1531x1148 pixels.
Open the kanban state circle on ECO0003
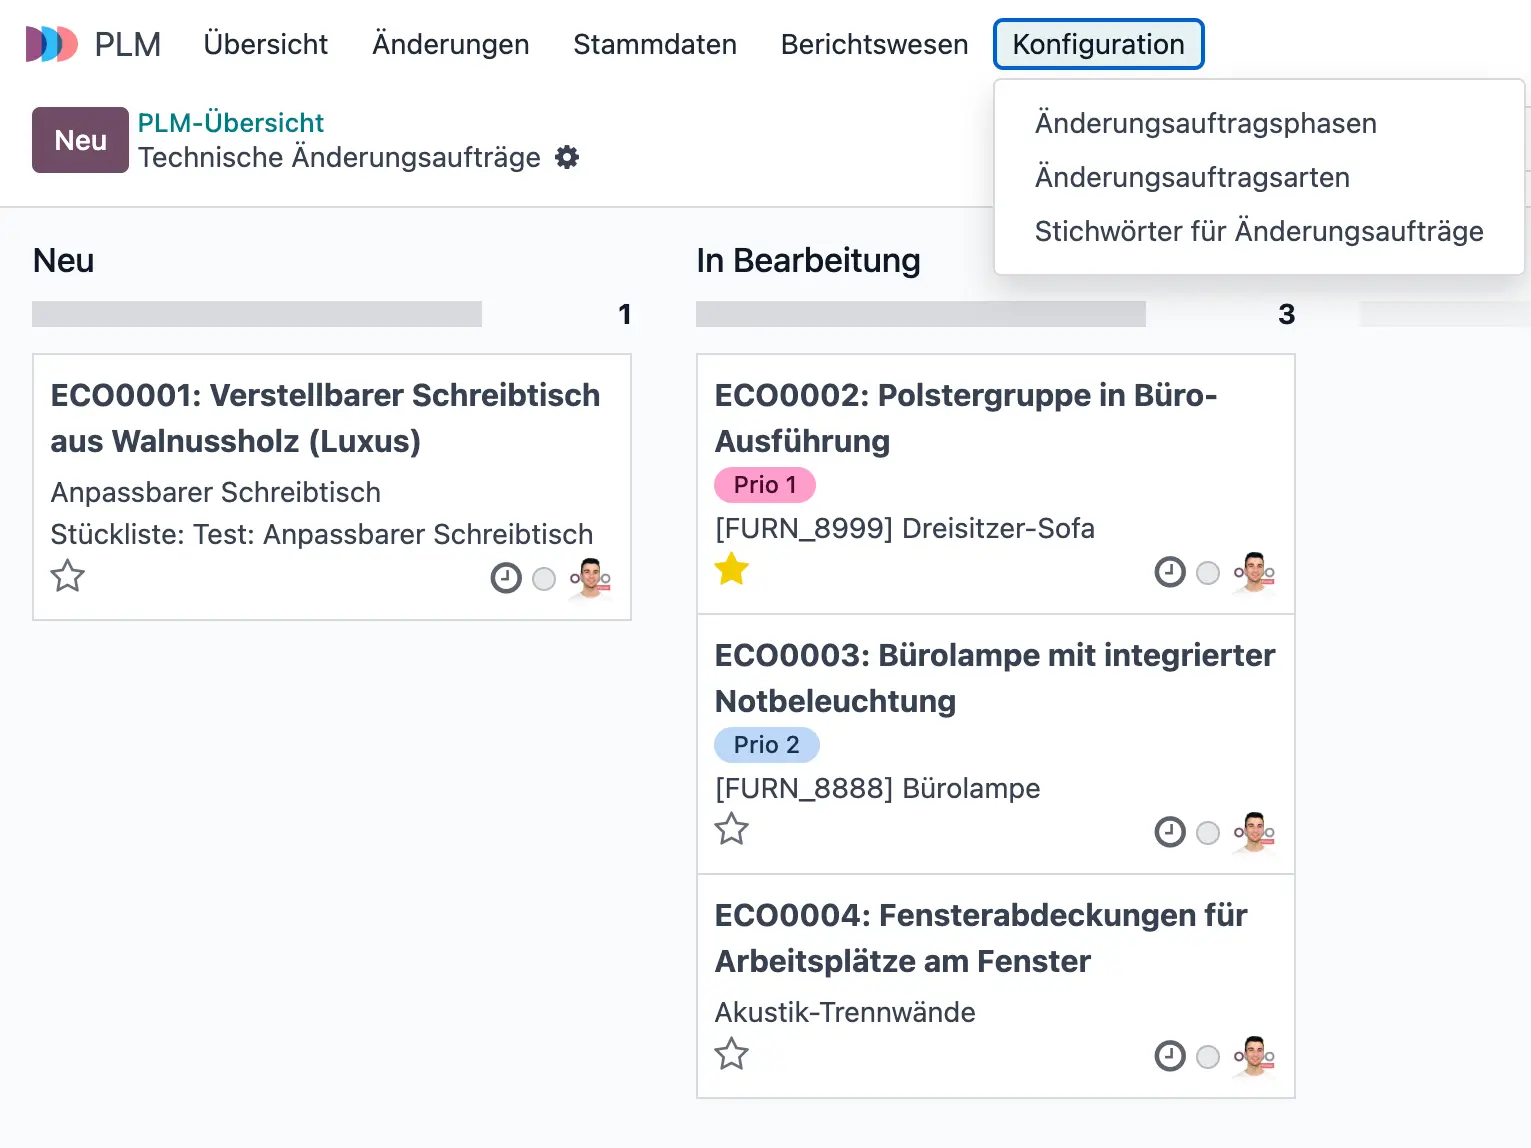tap(1207, 832)
